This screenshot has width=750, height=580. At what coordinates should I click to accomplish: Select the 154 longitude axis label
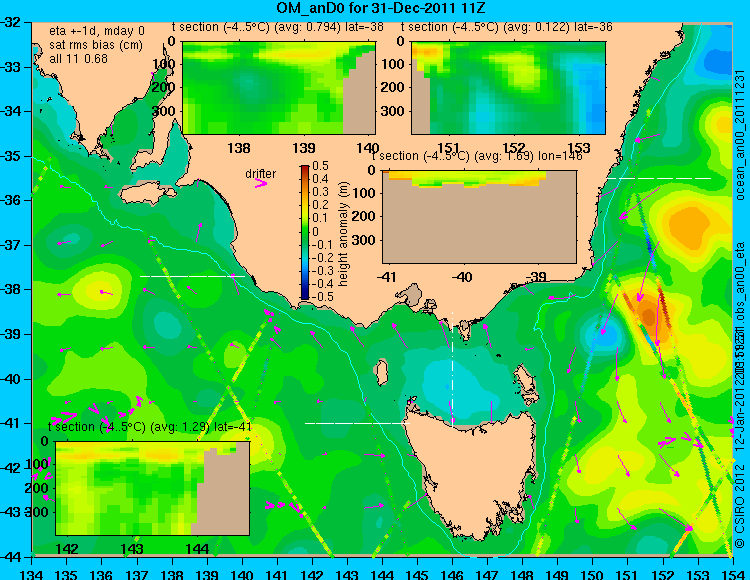[x=732, y=574]
